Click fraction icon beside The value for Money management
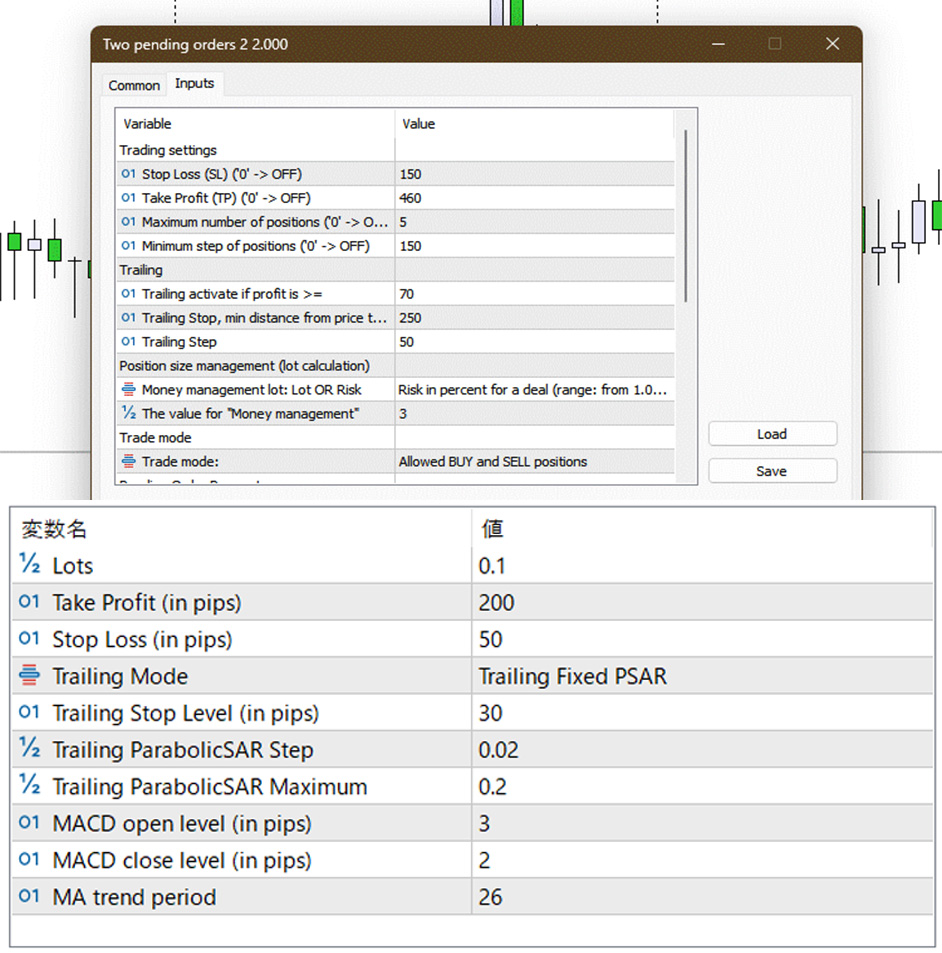Viewport: 942px width, 953px height. [x=128, y=413]
